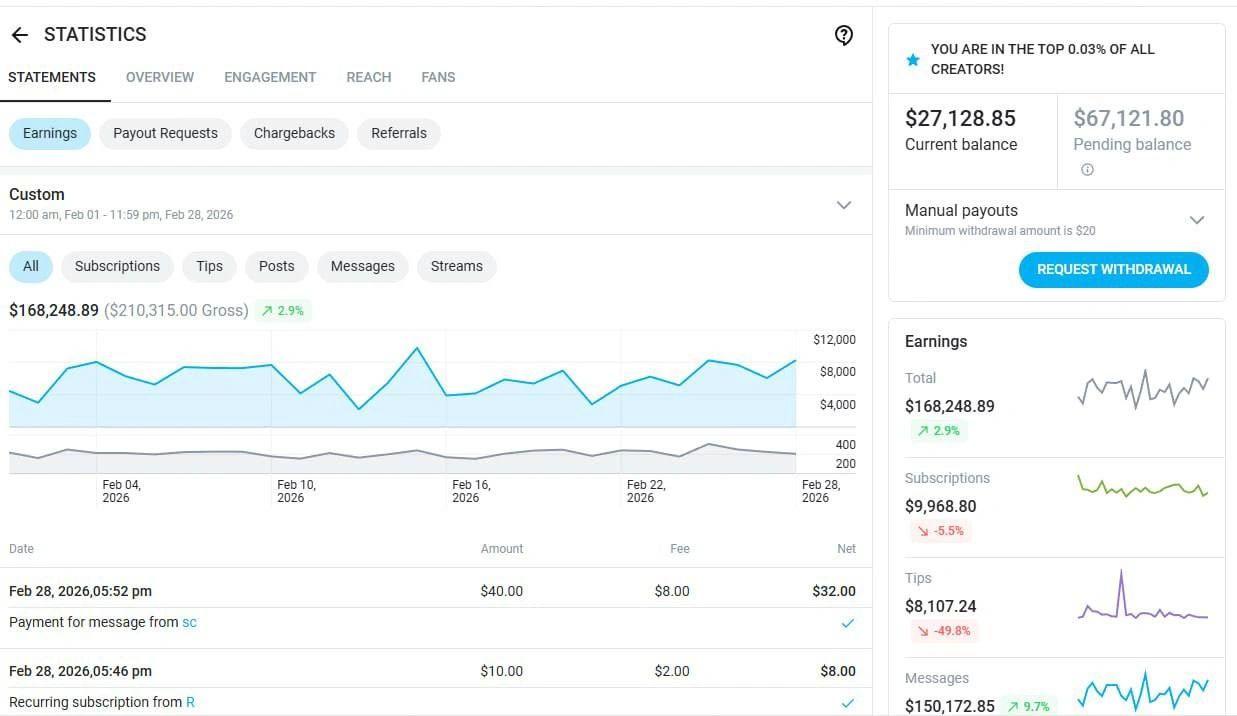The width and height of the screenshot is (1237, 716).
Task: Expand the Manual payouts dropdown
Action: tap(1196, 220)
